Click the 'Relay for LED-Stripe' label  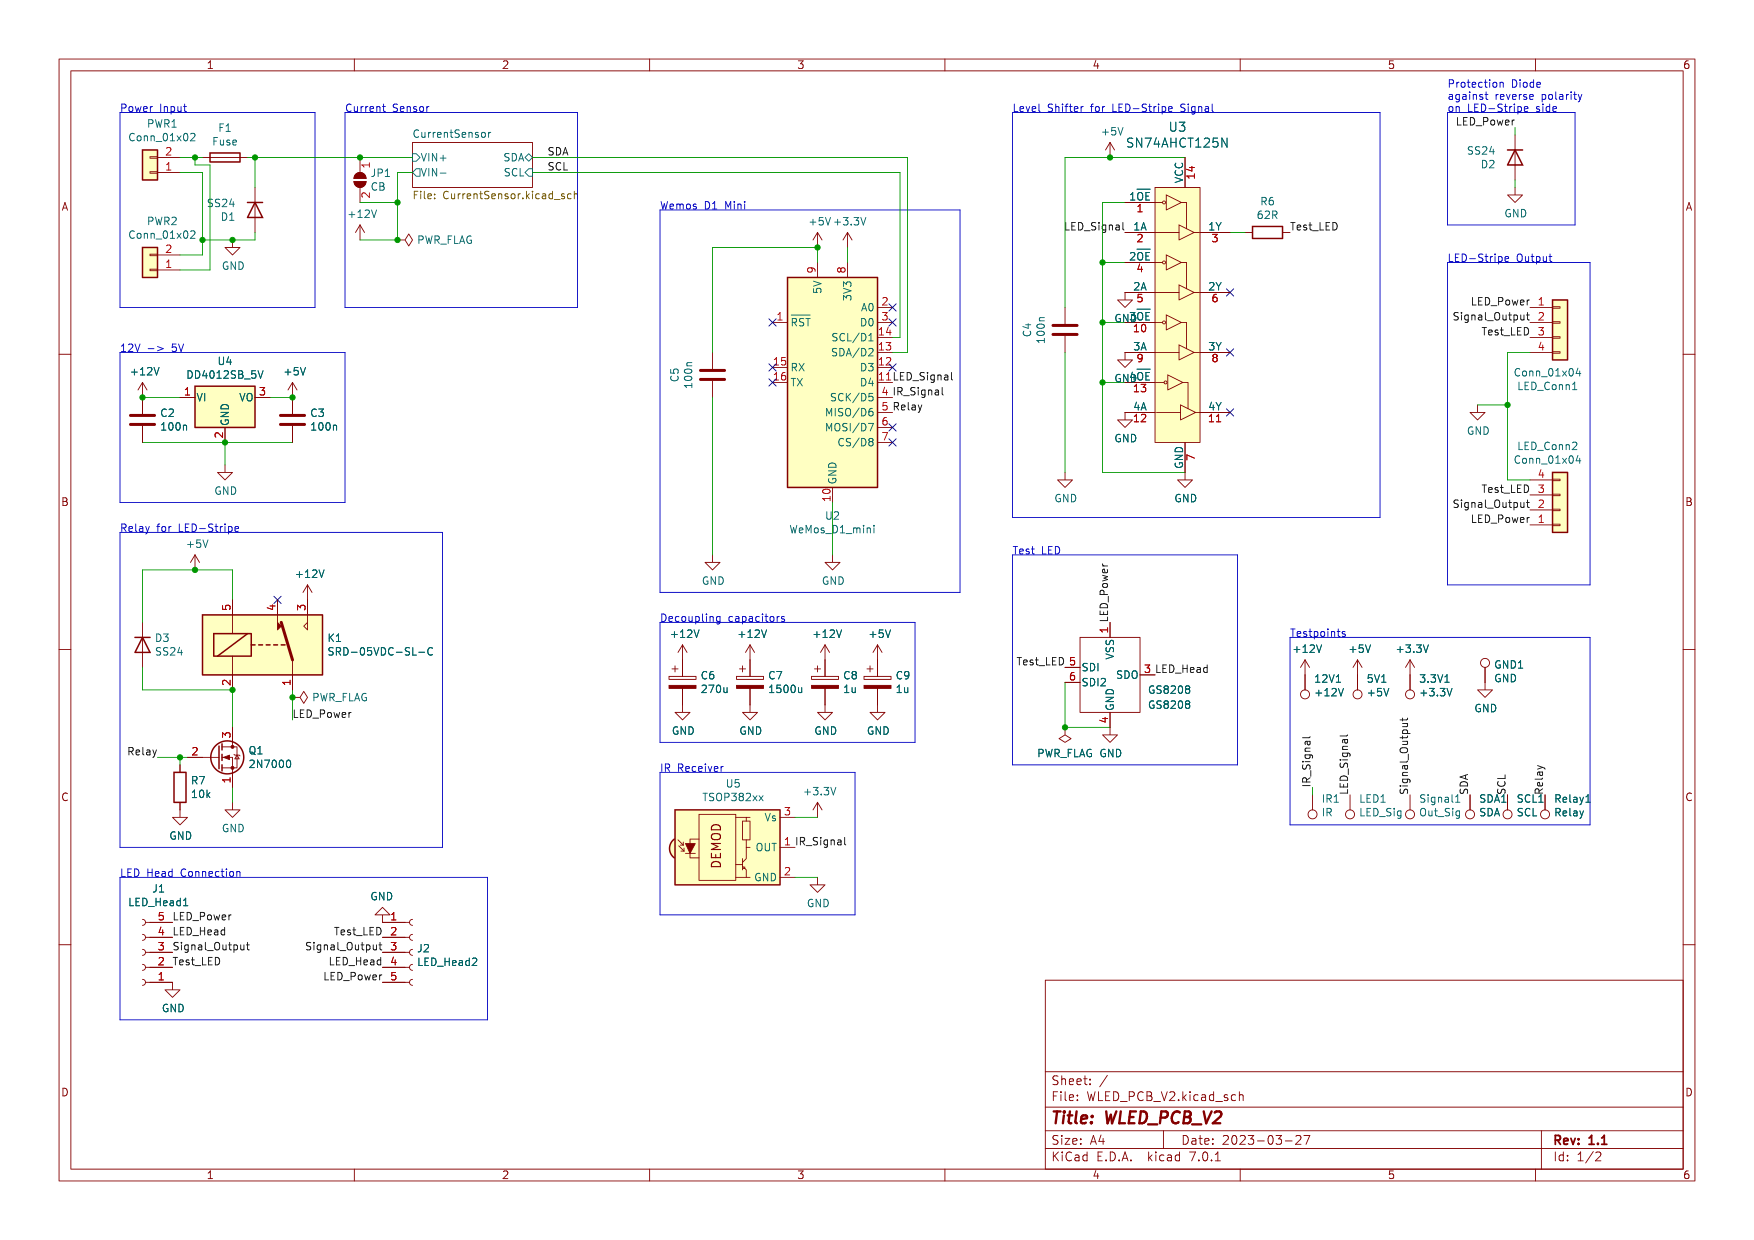point(180,528)
